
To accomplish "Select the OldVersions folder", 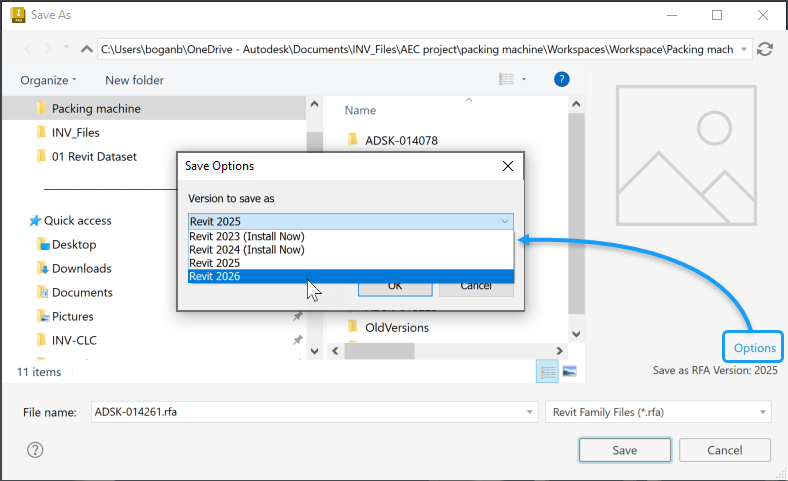I will point(397,328).
